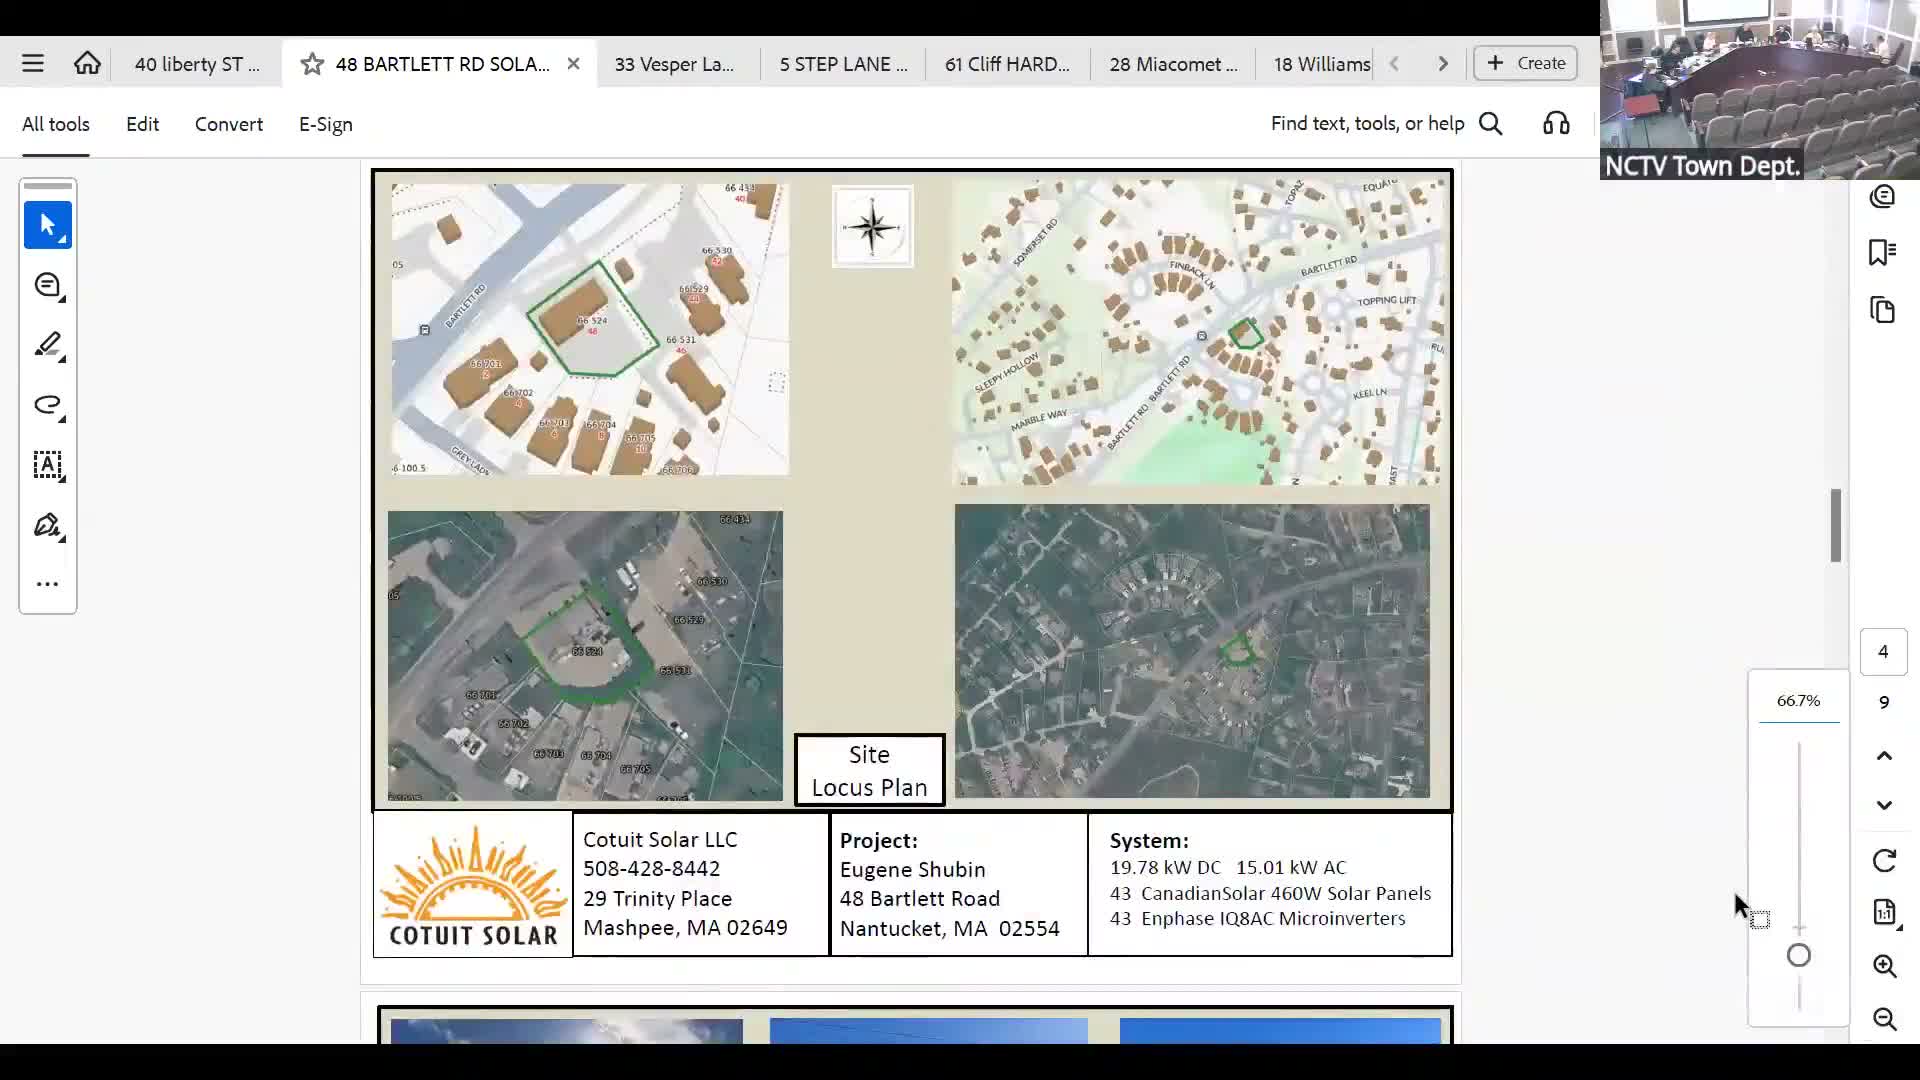This screenshot has width=1920, height=1080.
Task: Select the fountain pen sign tool
Action: [48, 525]
